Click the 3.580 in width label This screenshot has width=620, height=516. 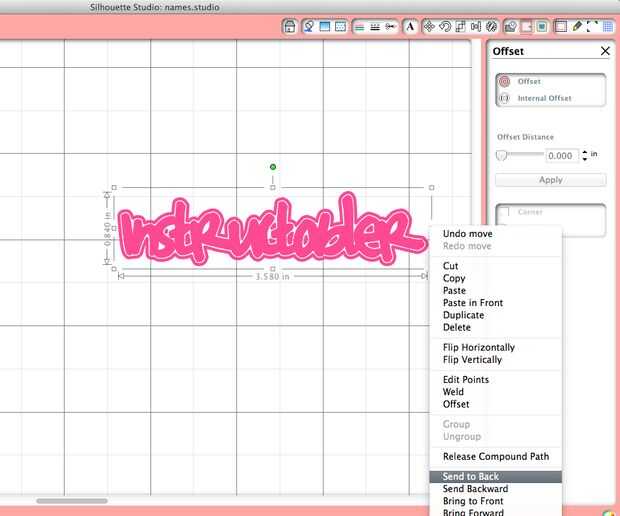(272, 276)
